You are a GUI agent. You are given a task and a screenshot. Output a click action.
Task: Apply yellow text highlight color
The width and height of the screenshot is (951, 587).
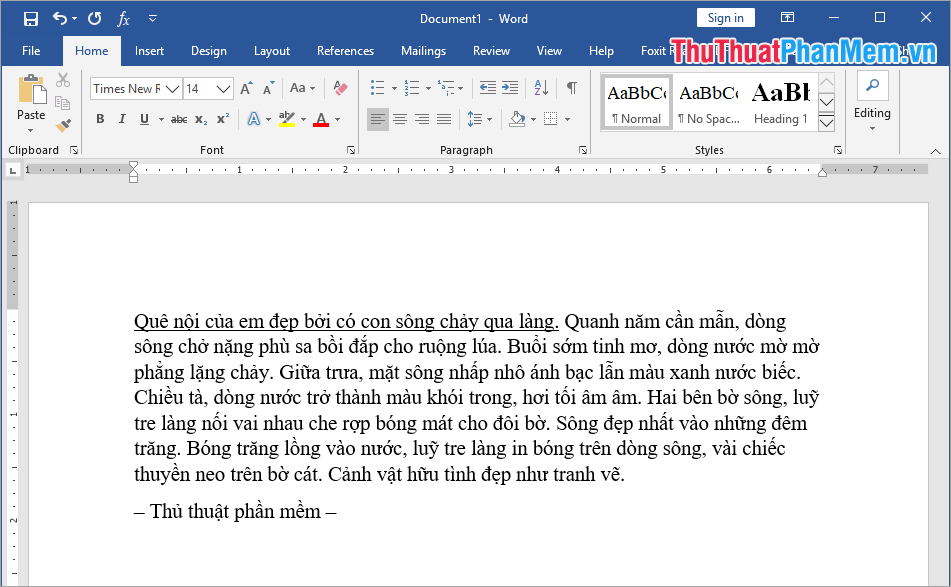click(287, 119)
